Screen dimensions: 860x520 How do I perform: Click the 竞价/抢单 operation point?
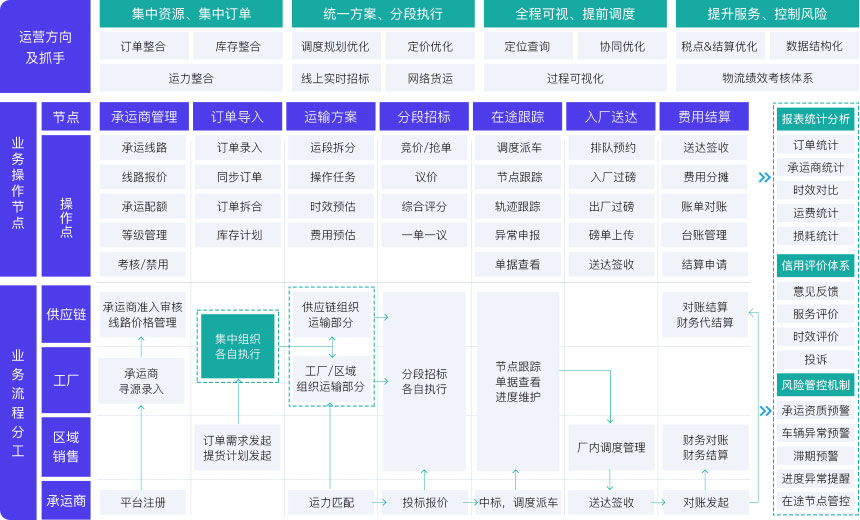point(425,148)
